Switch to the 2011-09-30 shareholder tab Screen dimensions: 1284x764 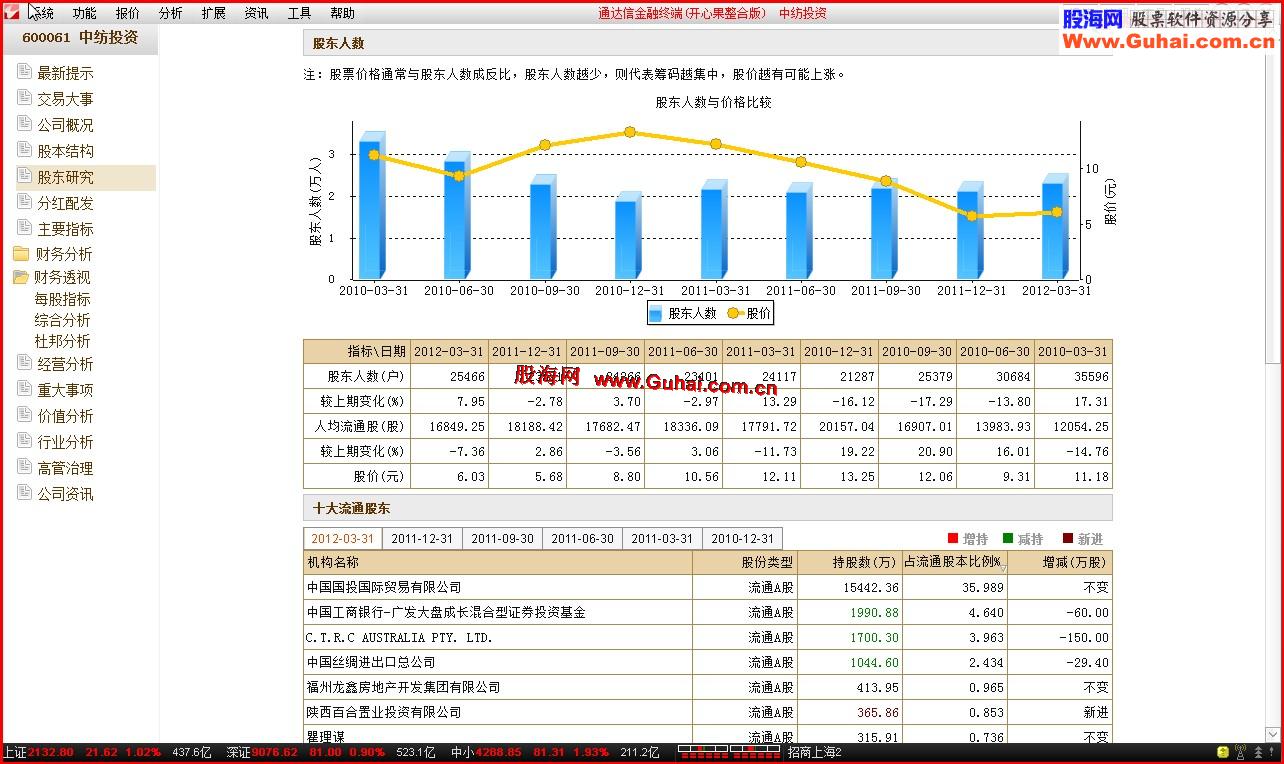click(x=502, y=538)
